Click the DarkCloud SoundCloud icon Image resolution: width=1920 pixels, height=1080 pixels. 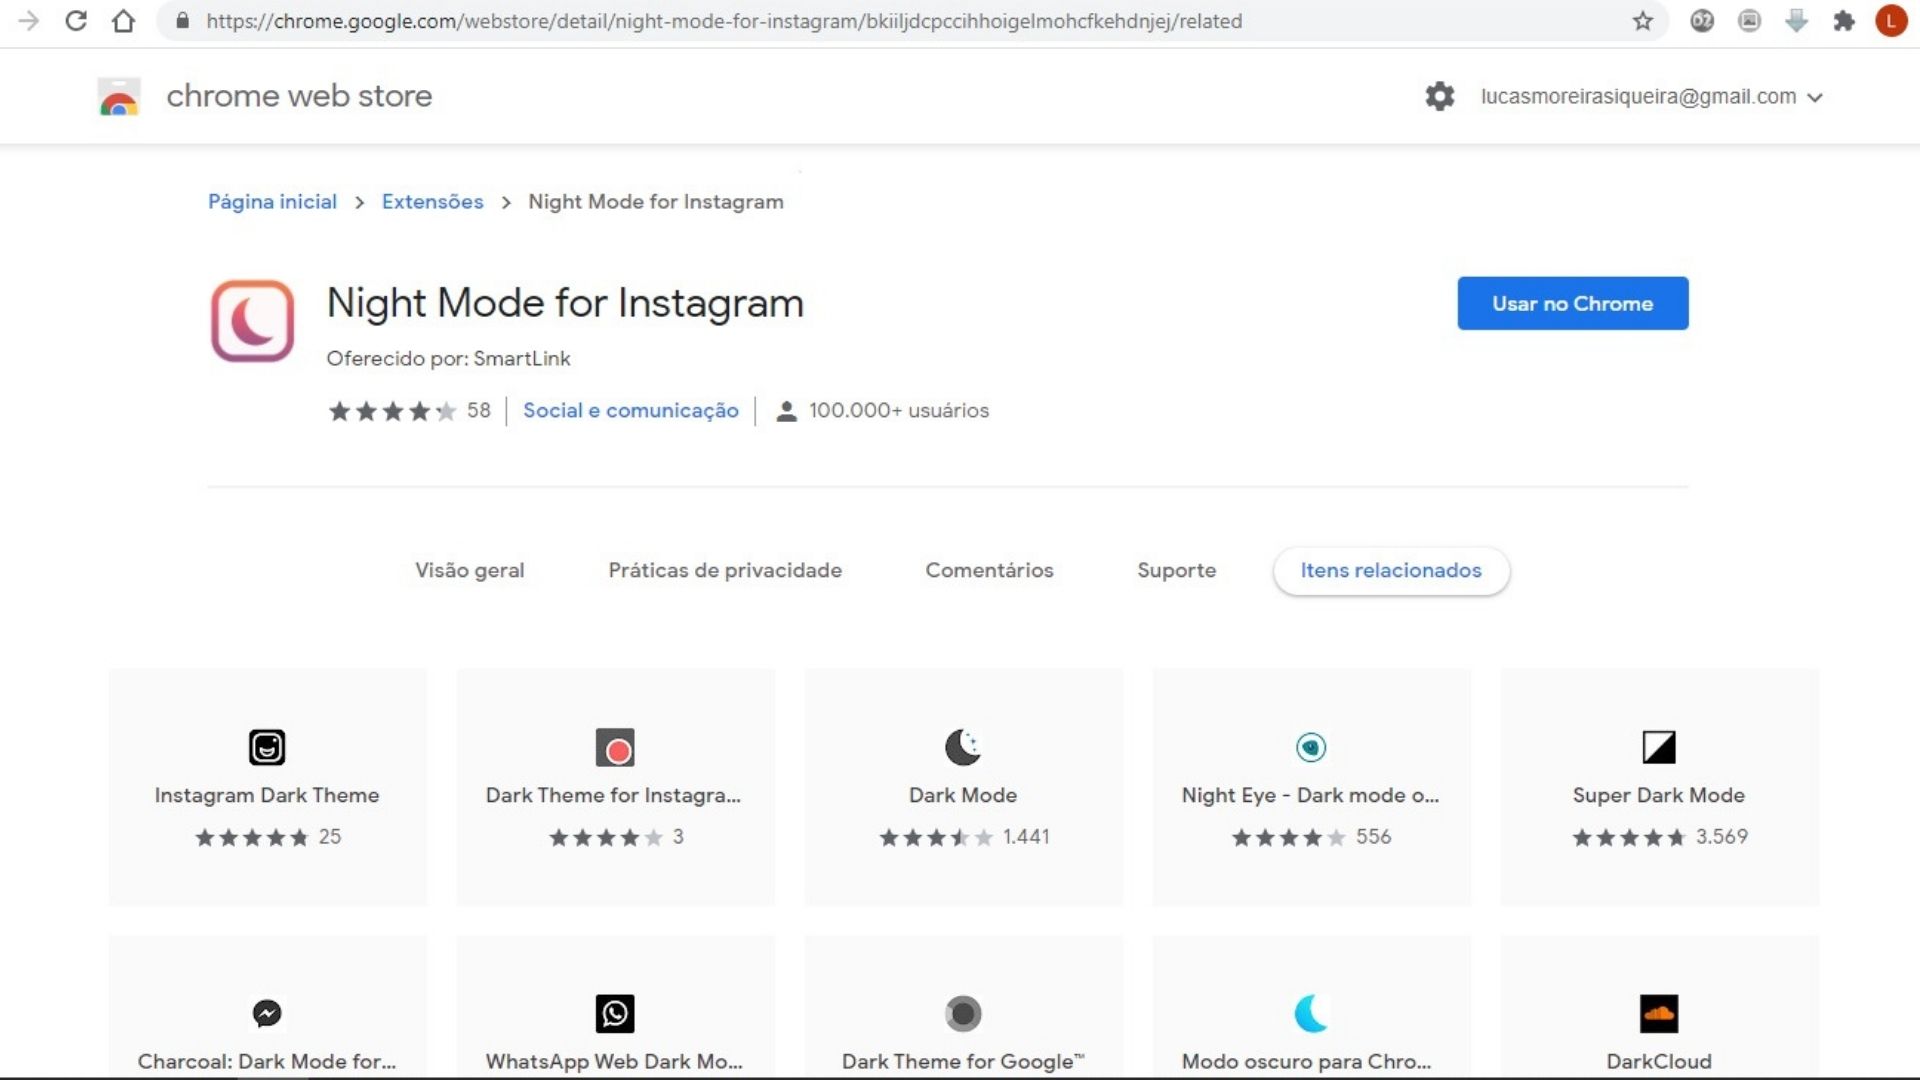tap(1659, 1014)
